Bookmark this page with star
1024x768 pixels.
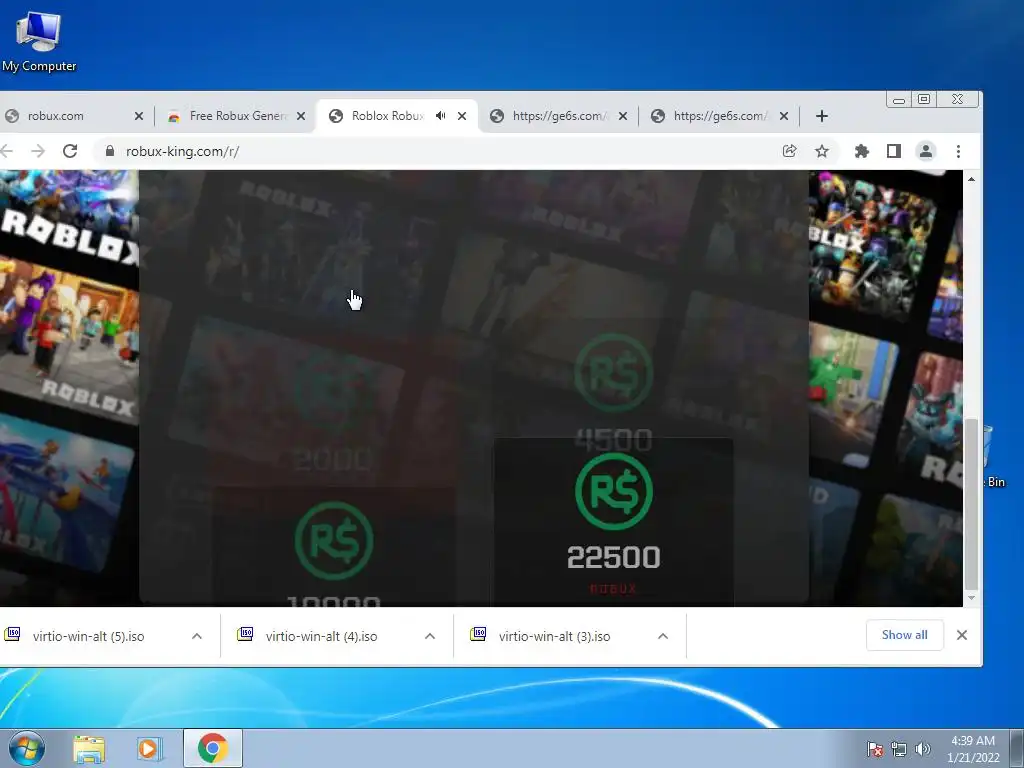[822, 152]
